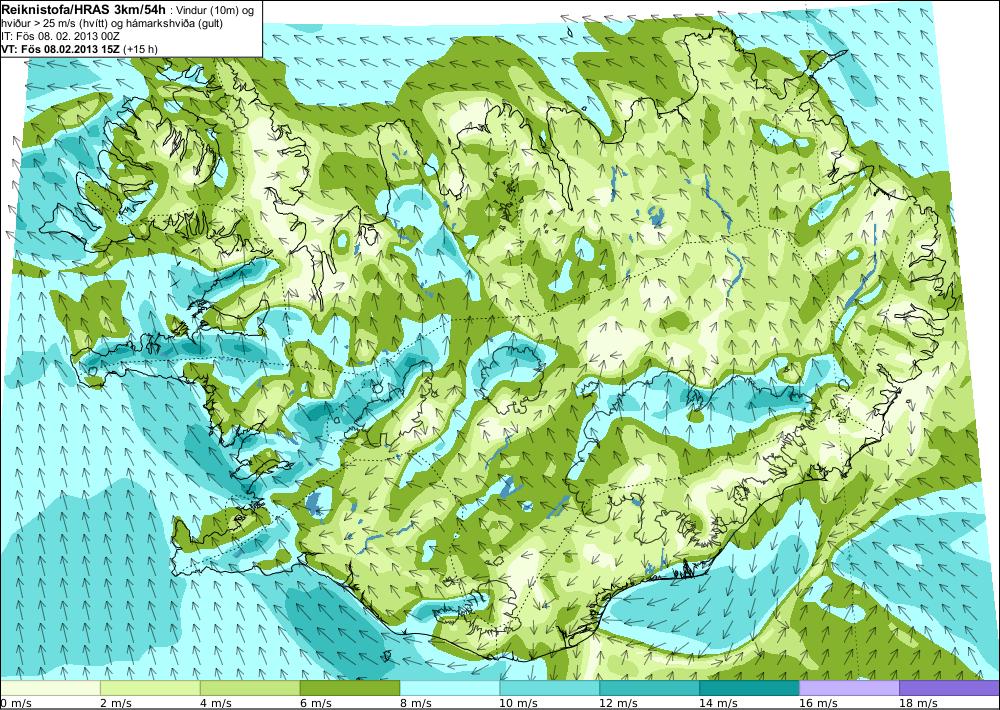The width and height of the screenshot is (1000, 710).
Task: Click the "0 m/s" legend label
Action: pos(16,703)
